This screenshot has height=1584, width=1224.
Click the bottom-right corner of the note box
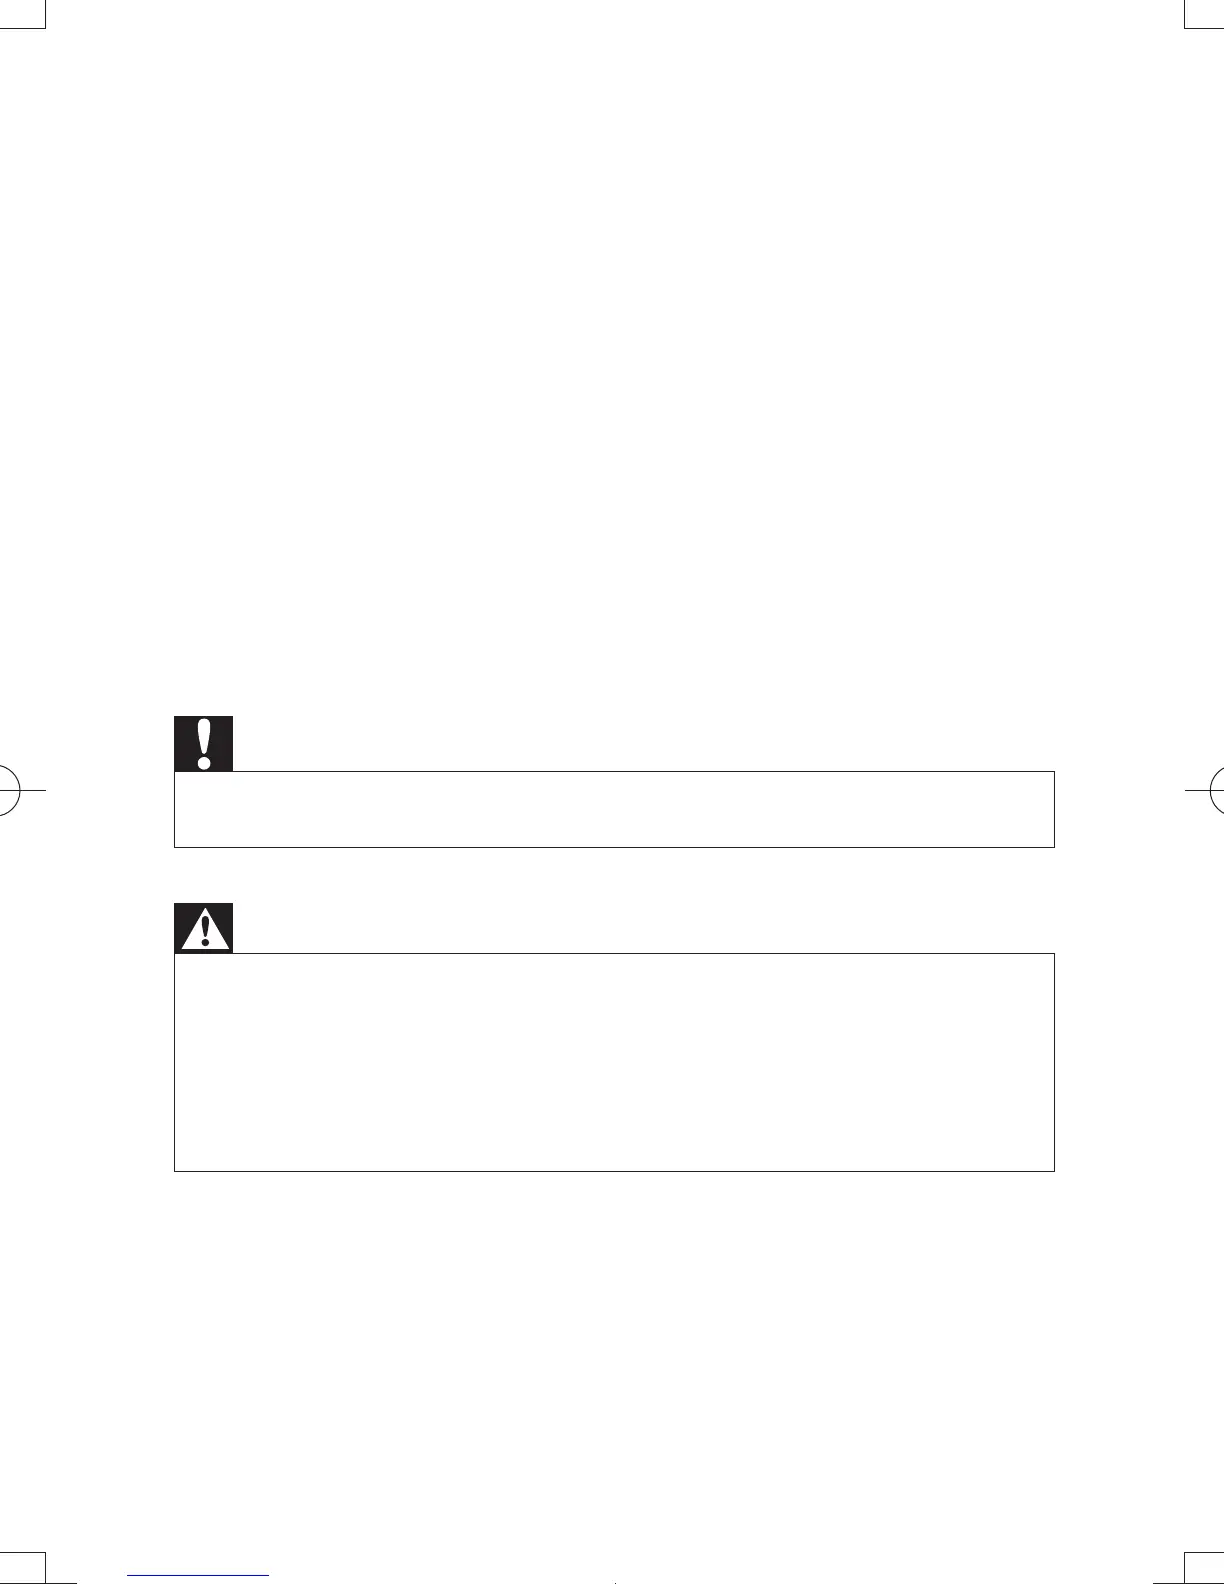click(1054, 847)
